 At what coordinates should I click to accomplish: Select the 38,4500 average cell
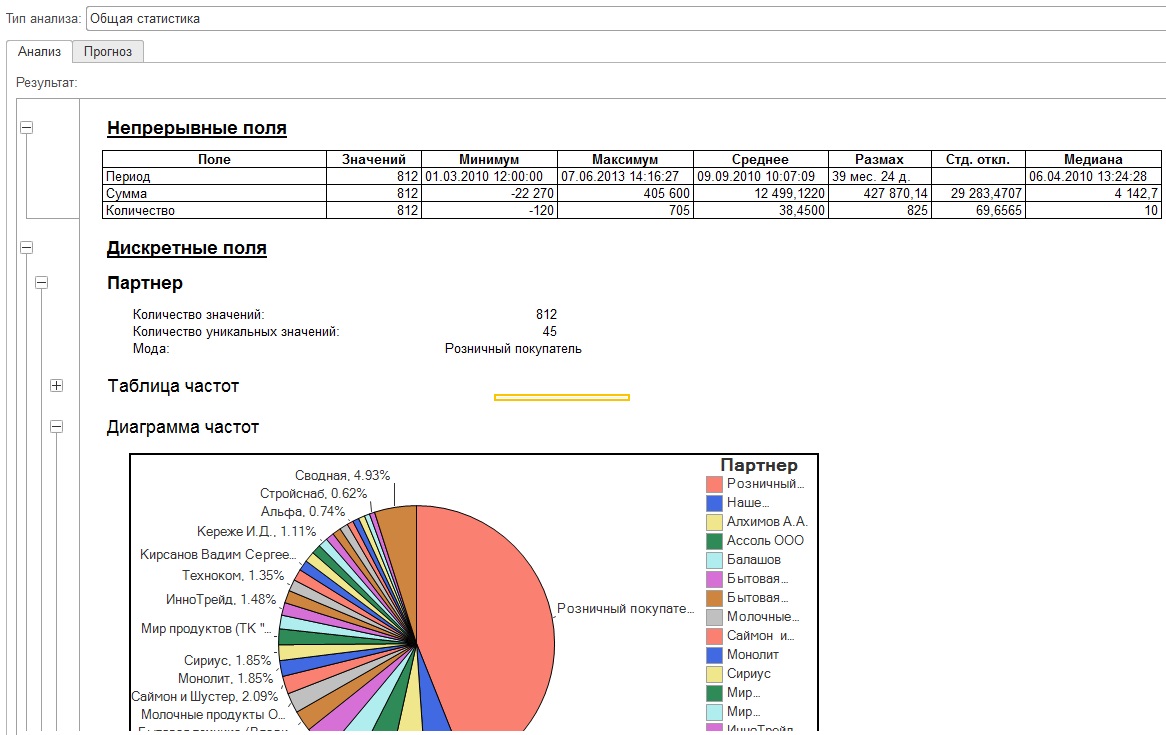point(761,211)
